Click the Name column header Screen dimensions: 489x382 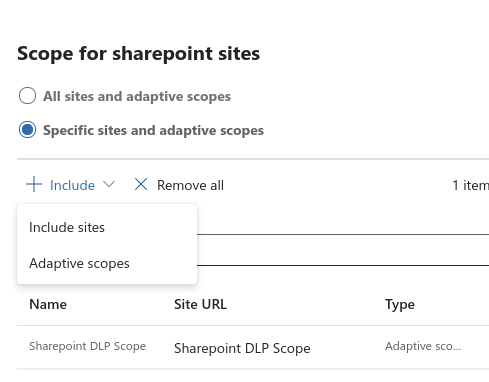(48, 304)
